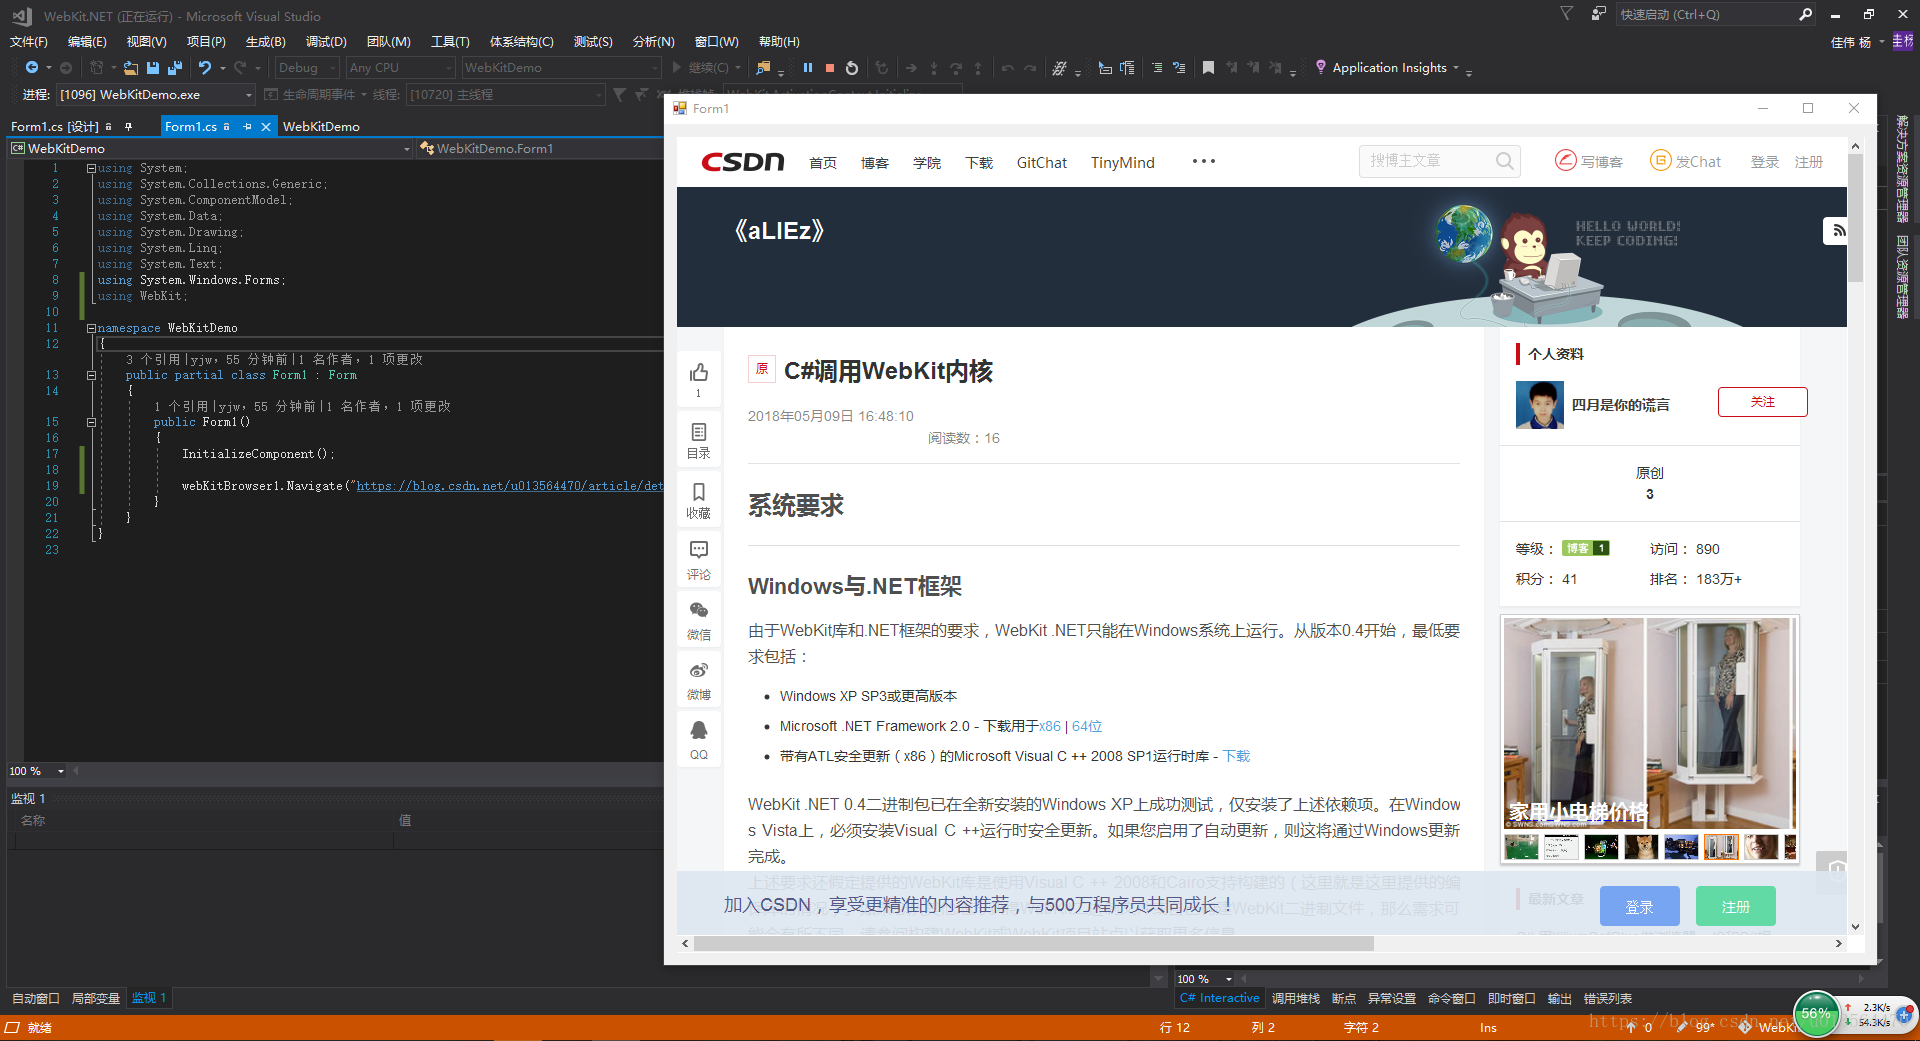Click the RSS feed icon on blog banner
1920x1041 pixels.
pyautogui.click(x=1837, y=231)
